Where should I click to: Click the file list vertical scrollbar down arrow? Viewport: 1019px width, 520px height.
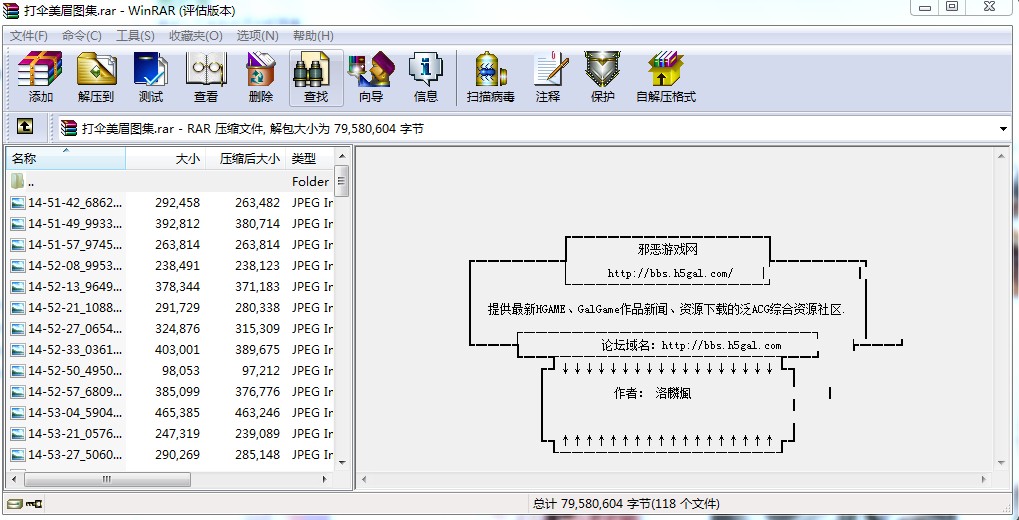(x=341, y=462)
